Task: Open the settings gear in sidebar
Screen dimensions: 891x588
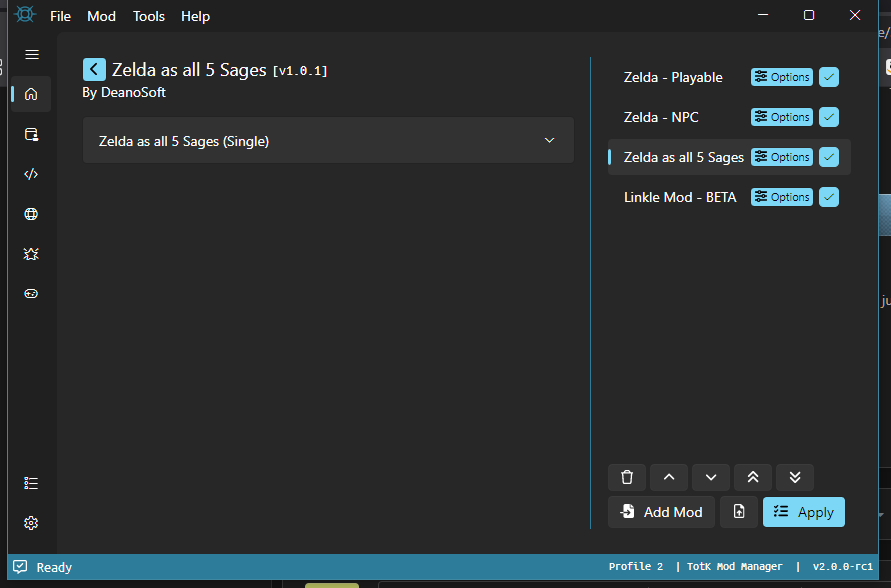Action: (x=31, y=523)
